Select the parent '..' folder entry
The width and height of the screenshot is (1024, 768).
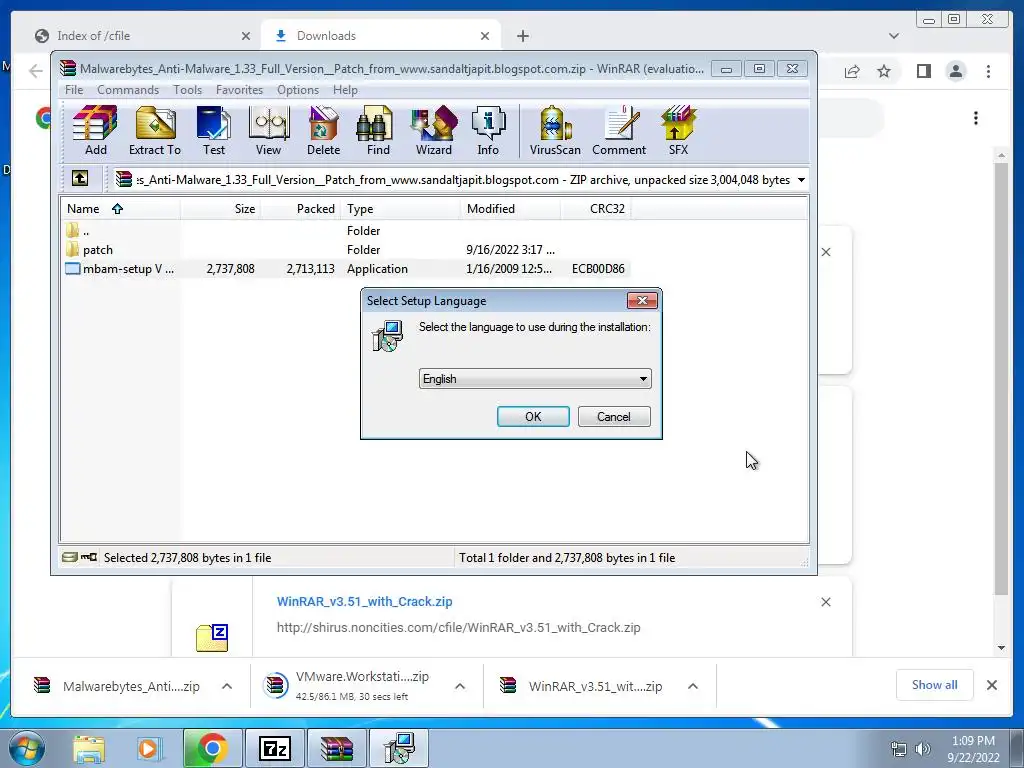pyautogui.click(x=78, y=231)
